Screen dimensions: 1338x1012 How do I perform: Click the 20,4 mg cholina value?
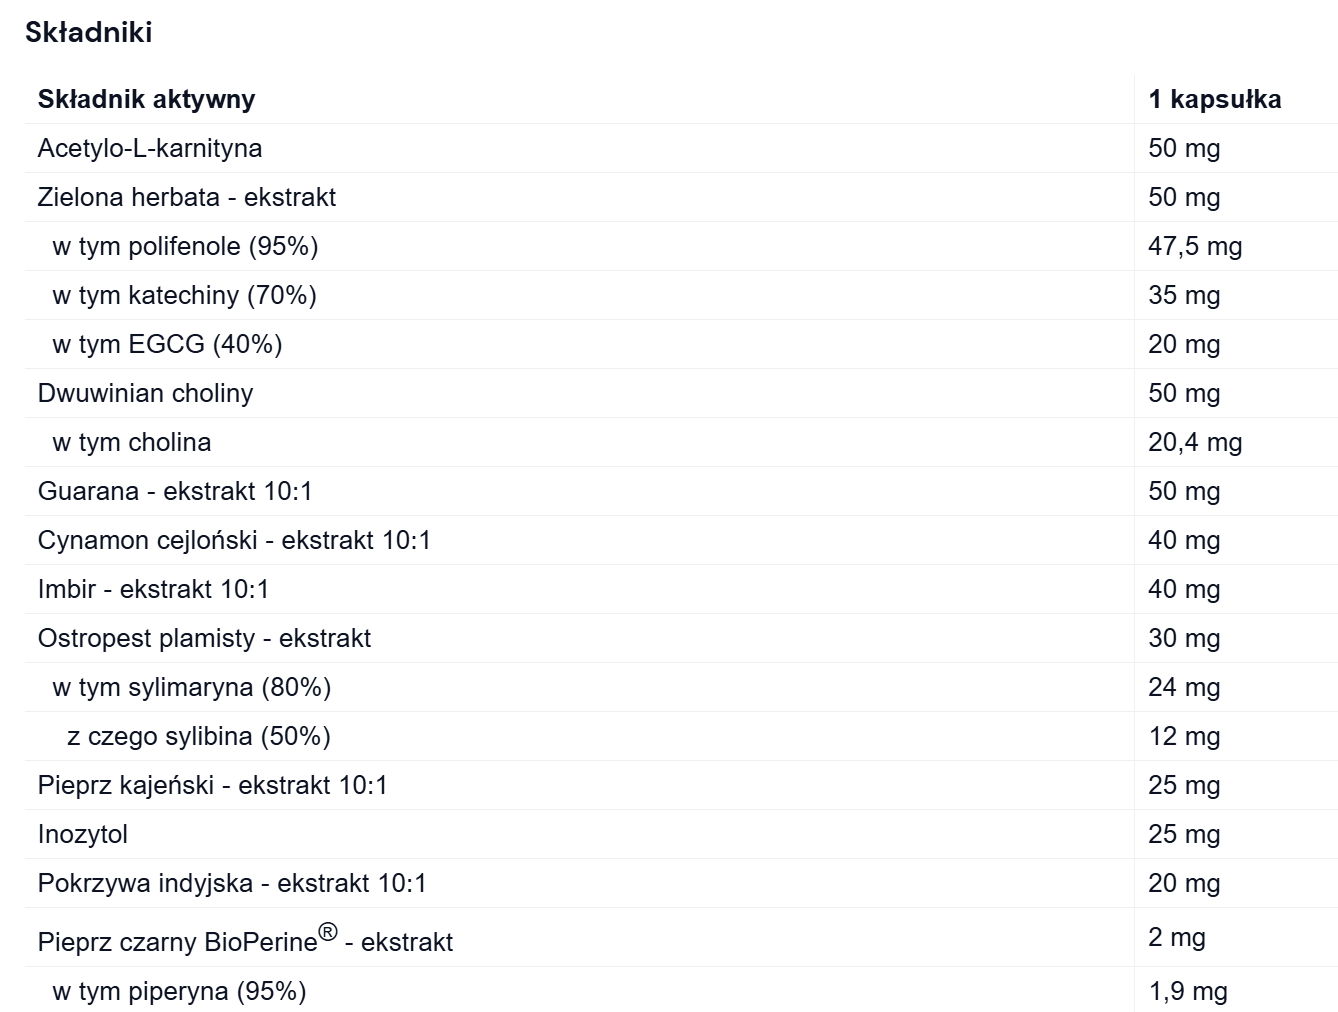point(1194,442)
